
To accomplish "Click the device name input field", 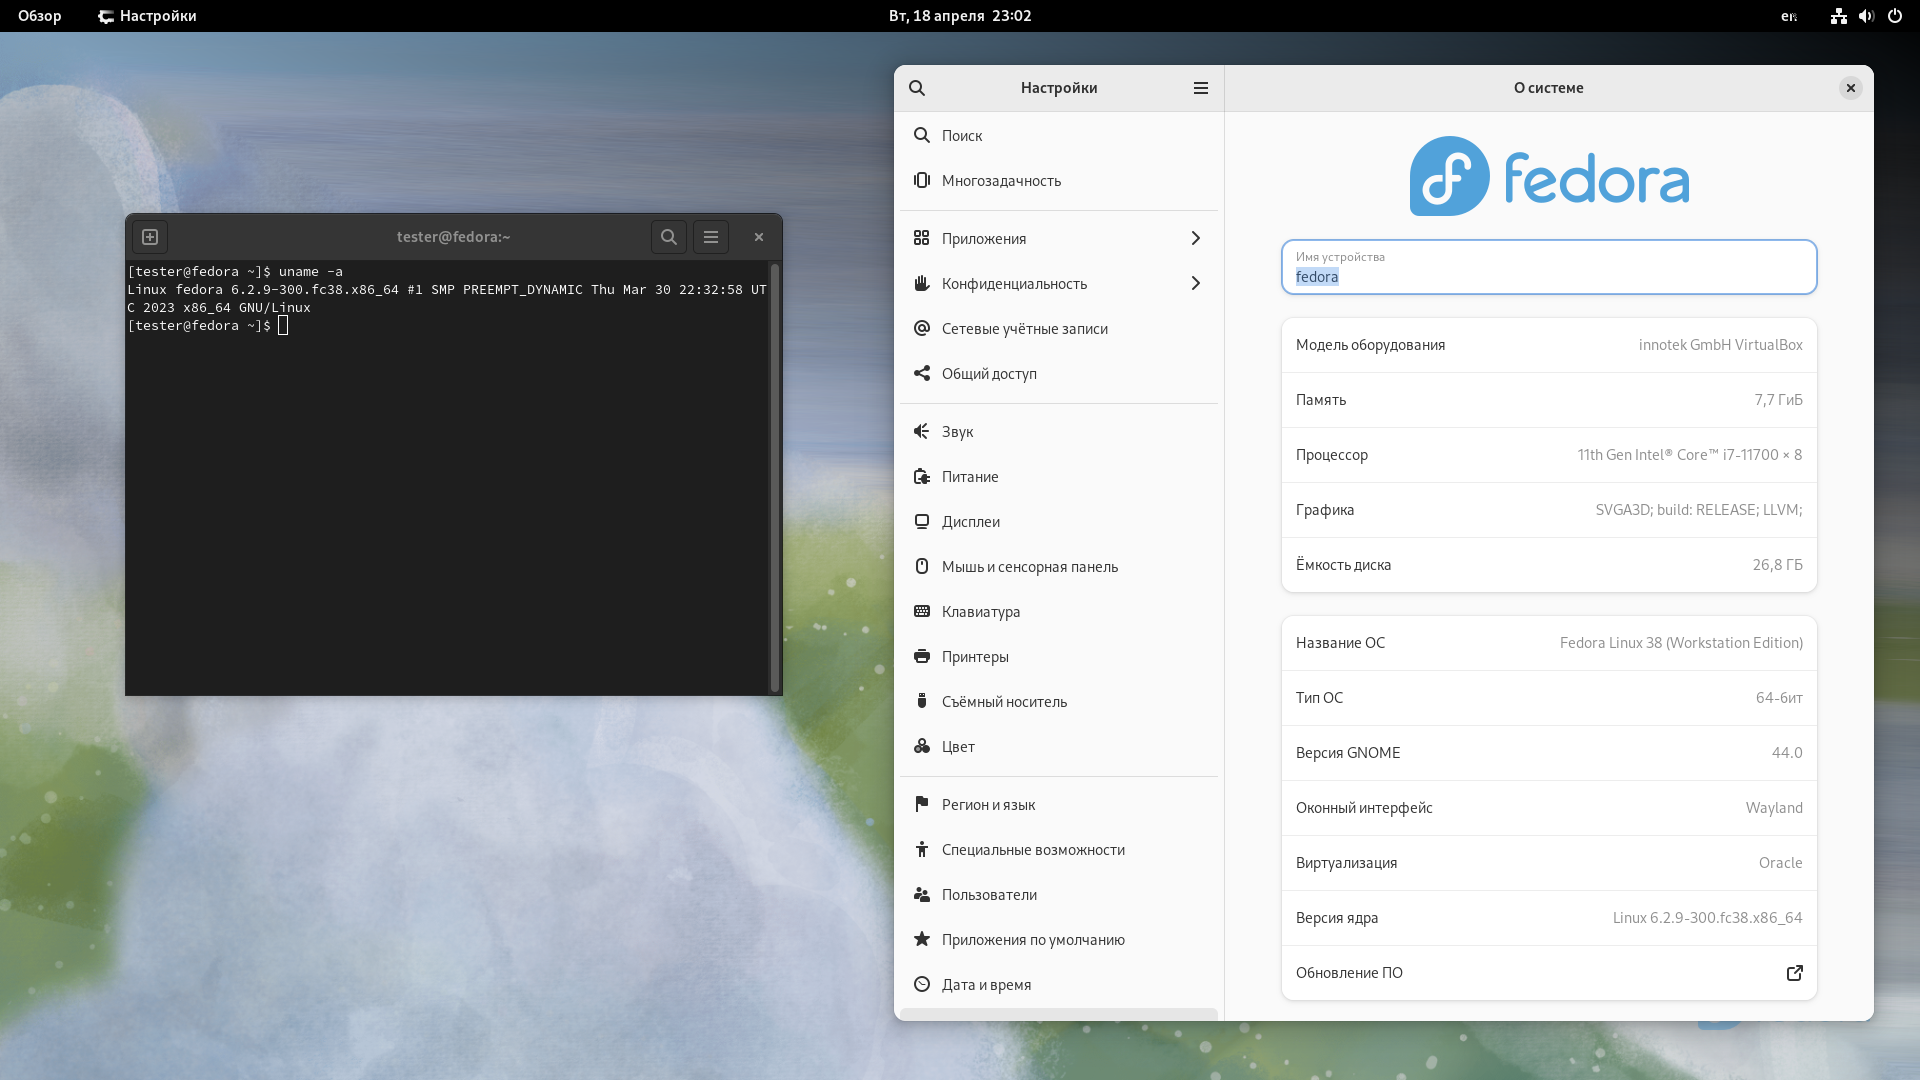I will point(1548,268).
